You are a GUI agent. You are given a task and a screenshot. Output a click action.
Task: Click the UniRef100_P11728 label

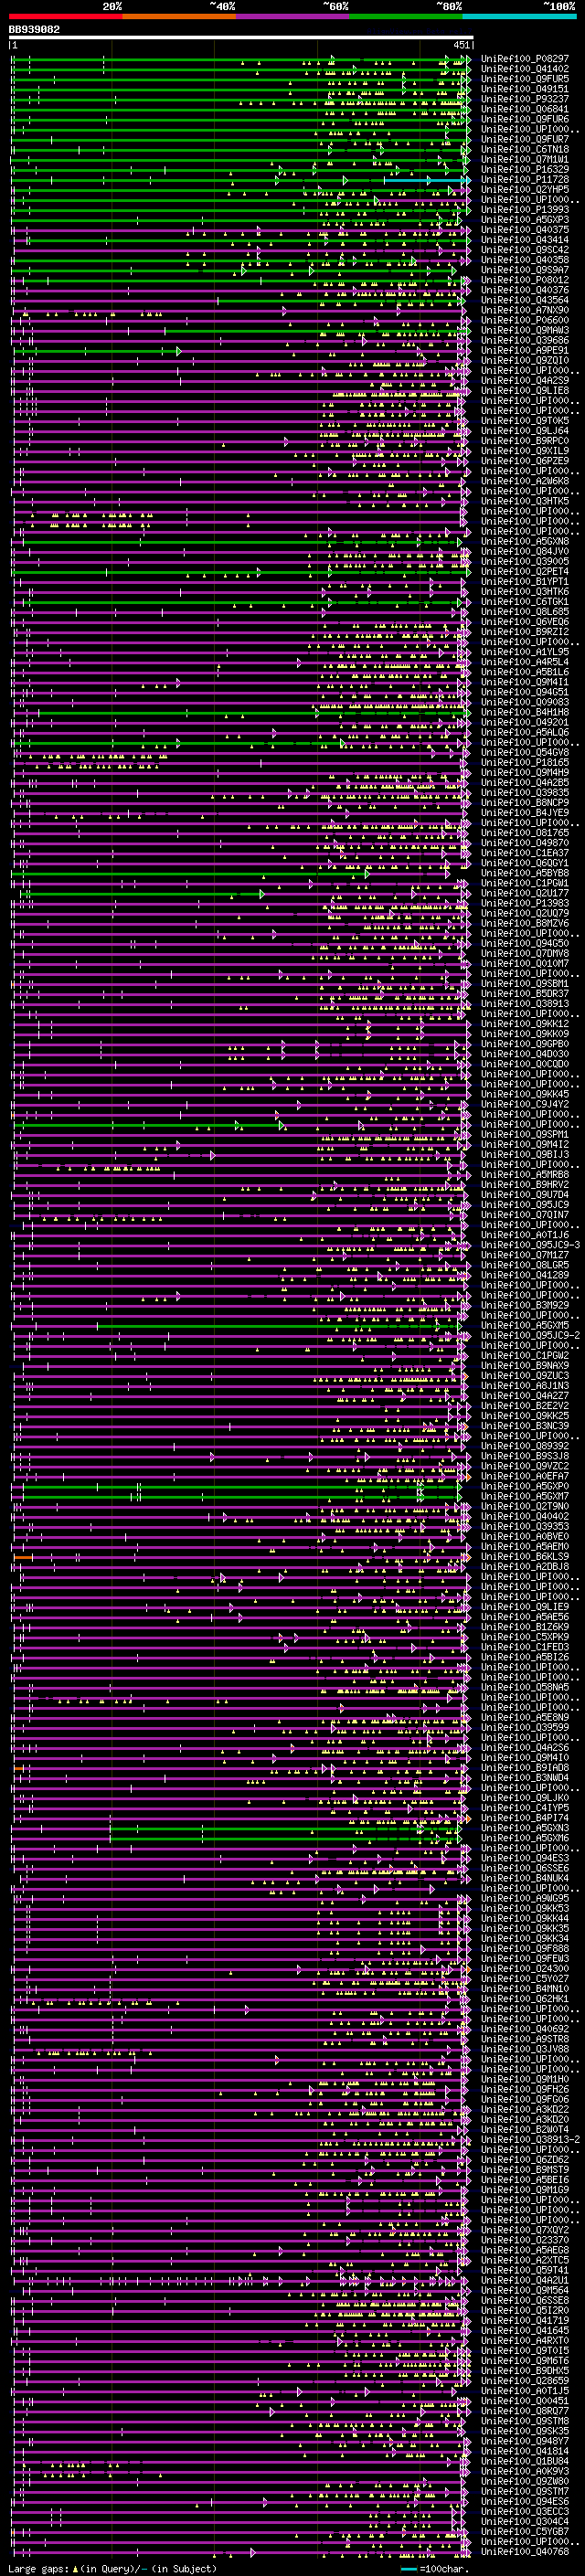[525, 179]
